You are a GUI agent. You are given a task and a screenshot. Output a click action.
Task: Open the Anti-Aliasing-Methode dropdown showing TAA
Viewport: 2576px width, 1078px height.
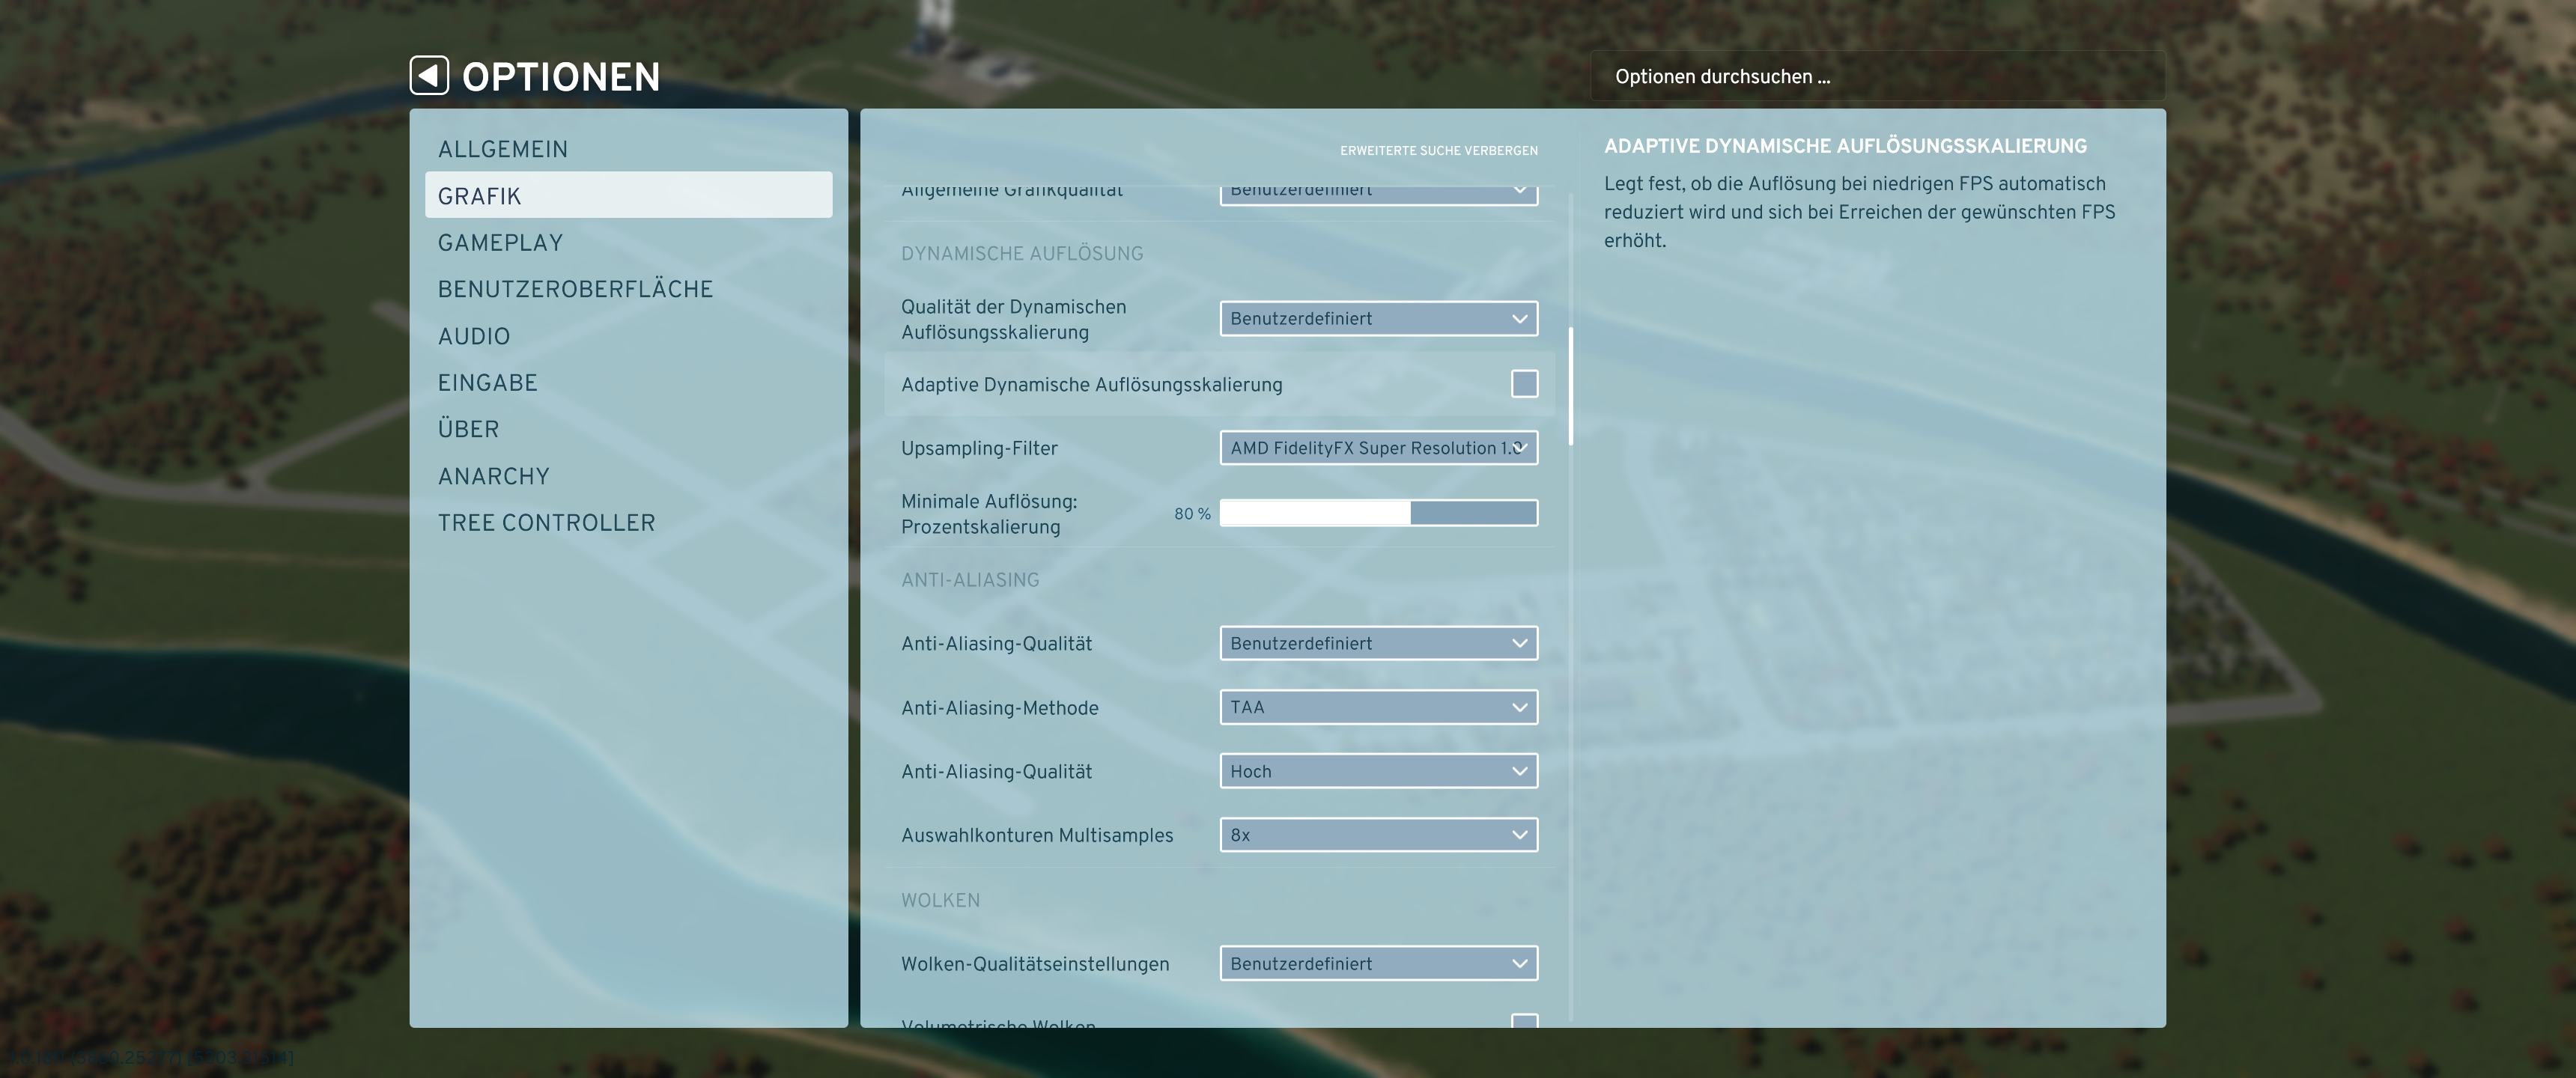1379,707
